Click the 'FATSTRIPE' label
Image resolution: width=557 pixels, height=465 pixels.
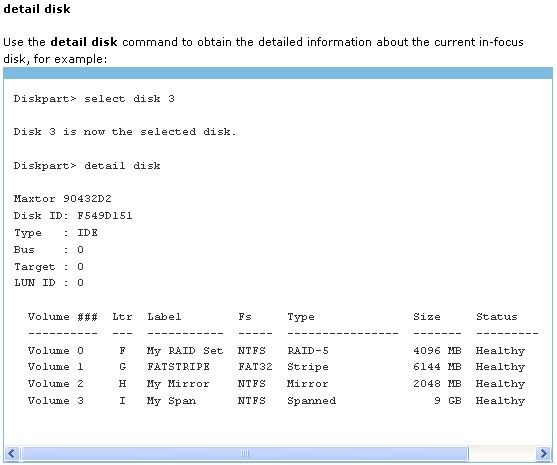pyautogui.click(x=178, y=367)
